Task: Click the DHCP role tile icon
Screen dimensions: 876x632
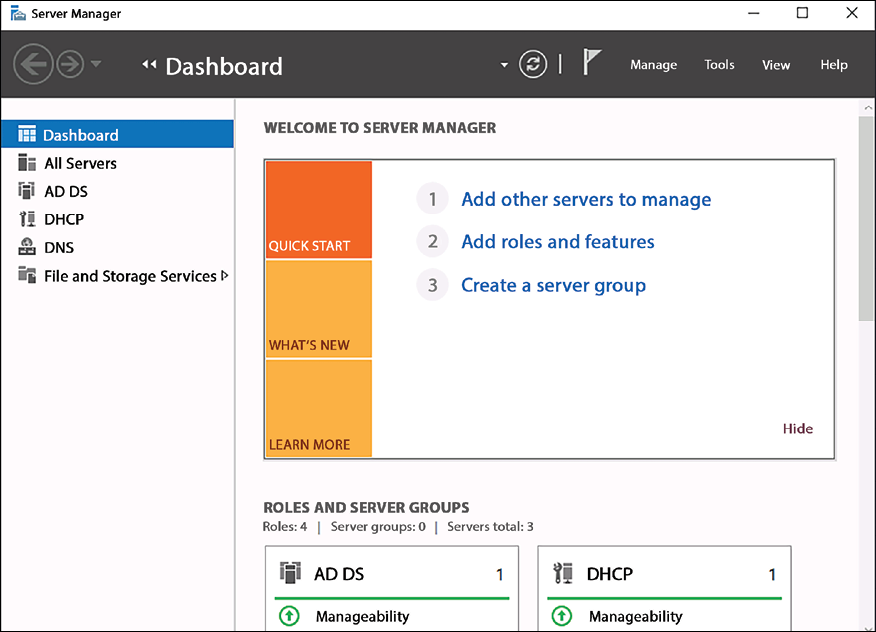Action: (563, 573)
